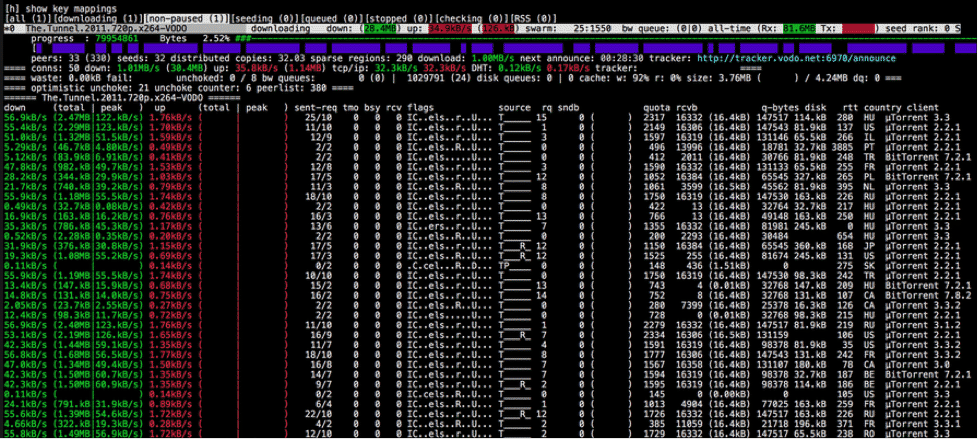978x439 pixels.
Task: Click the green progress percentage bar
Action: pos(603,39)
